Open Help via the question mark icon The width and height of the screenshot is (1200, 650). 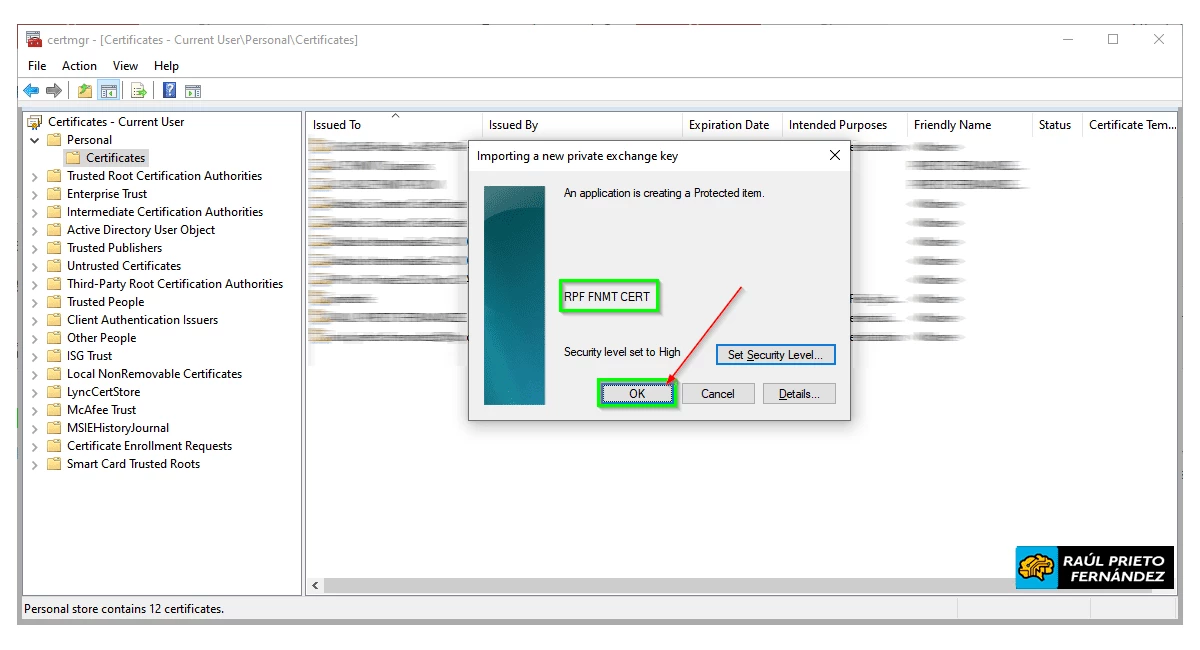click(x=170, y=91)
